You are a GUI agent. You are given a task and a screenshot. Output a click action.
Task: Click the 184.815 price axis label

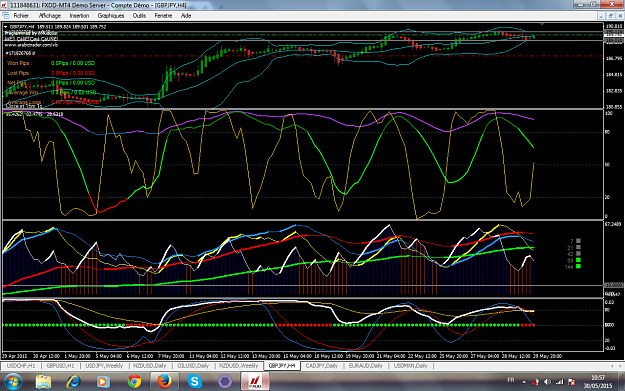click(x=614, y=75)
